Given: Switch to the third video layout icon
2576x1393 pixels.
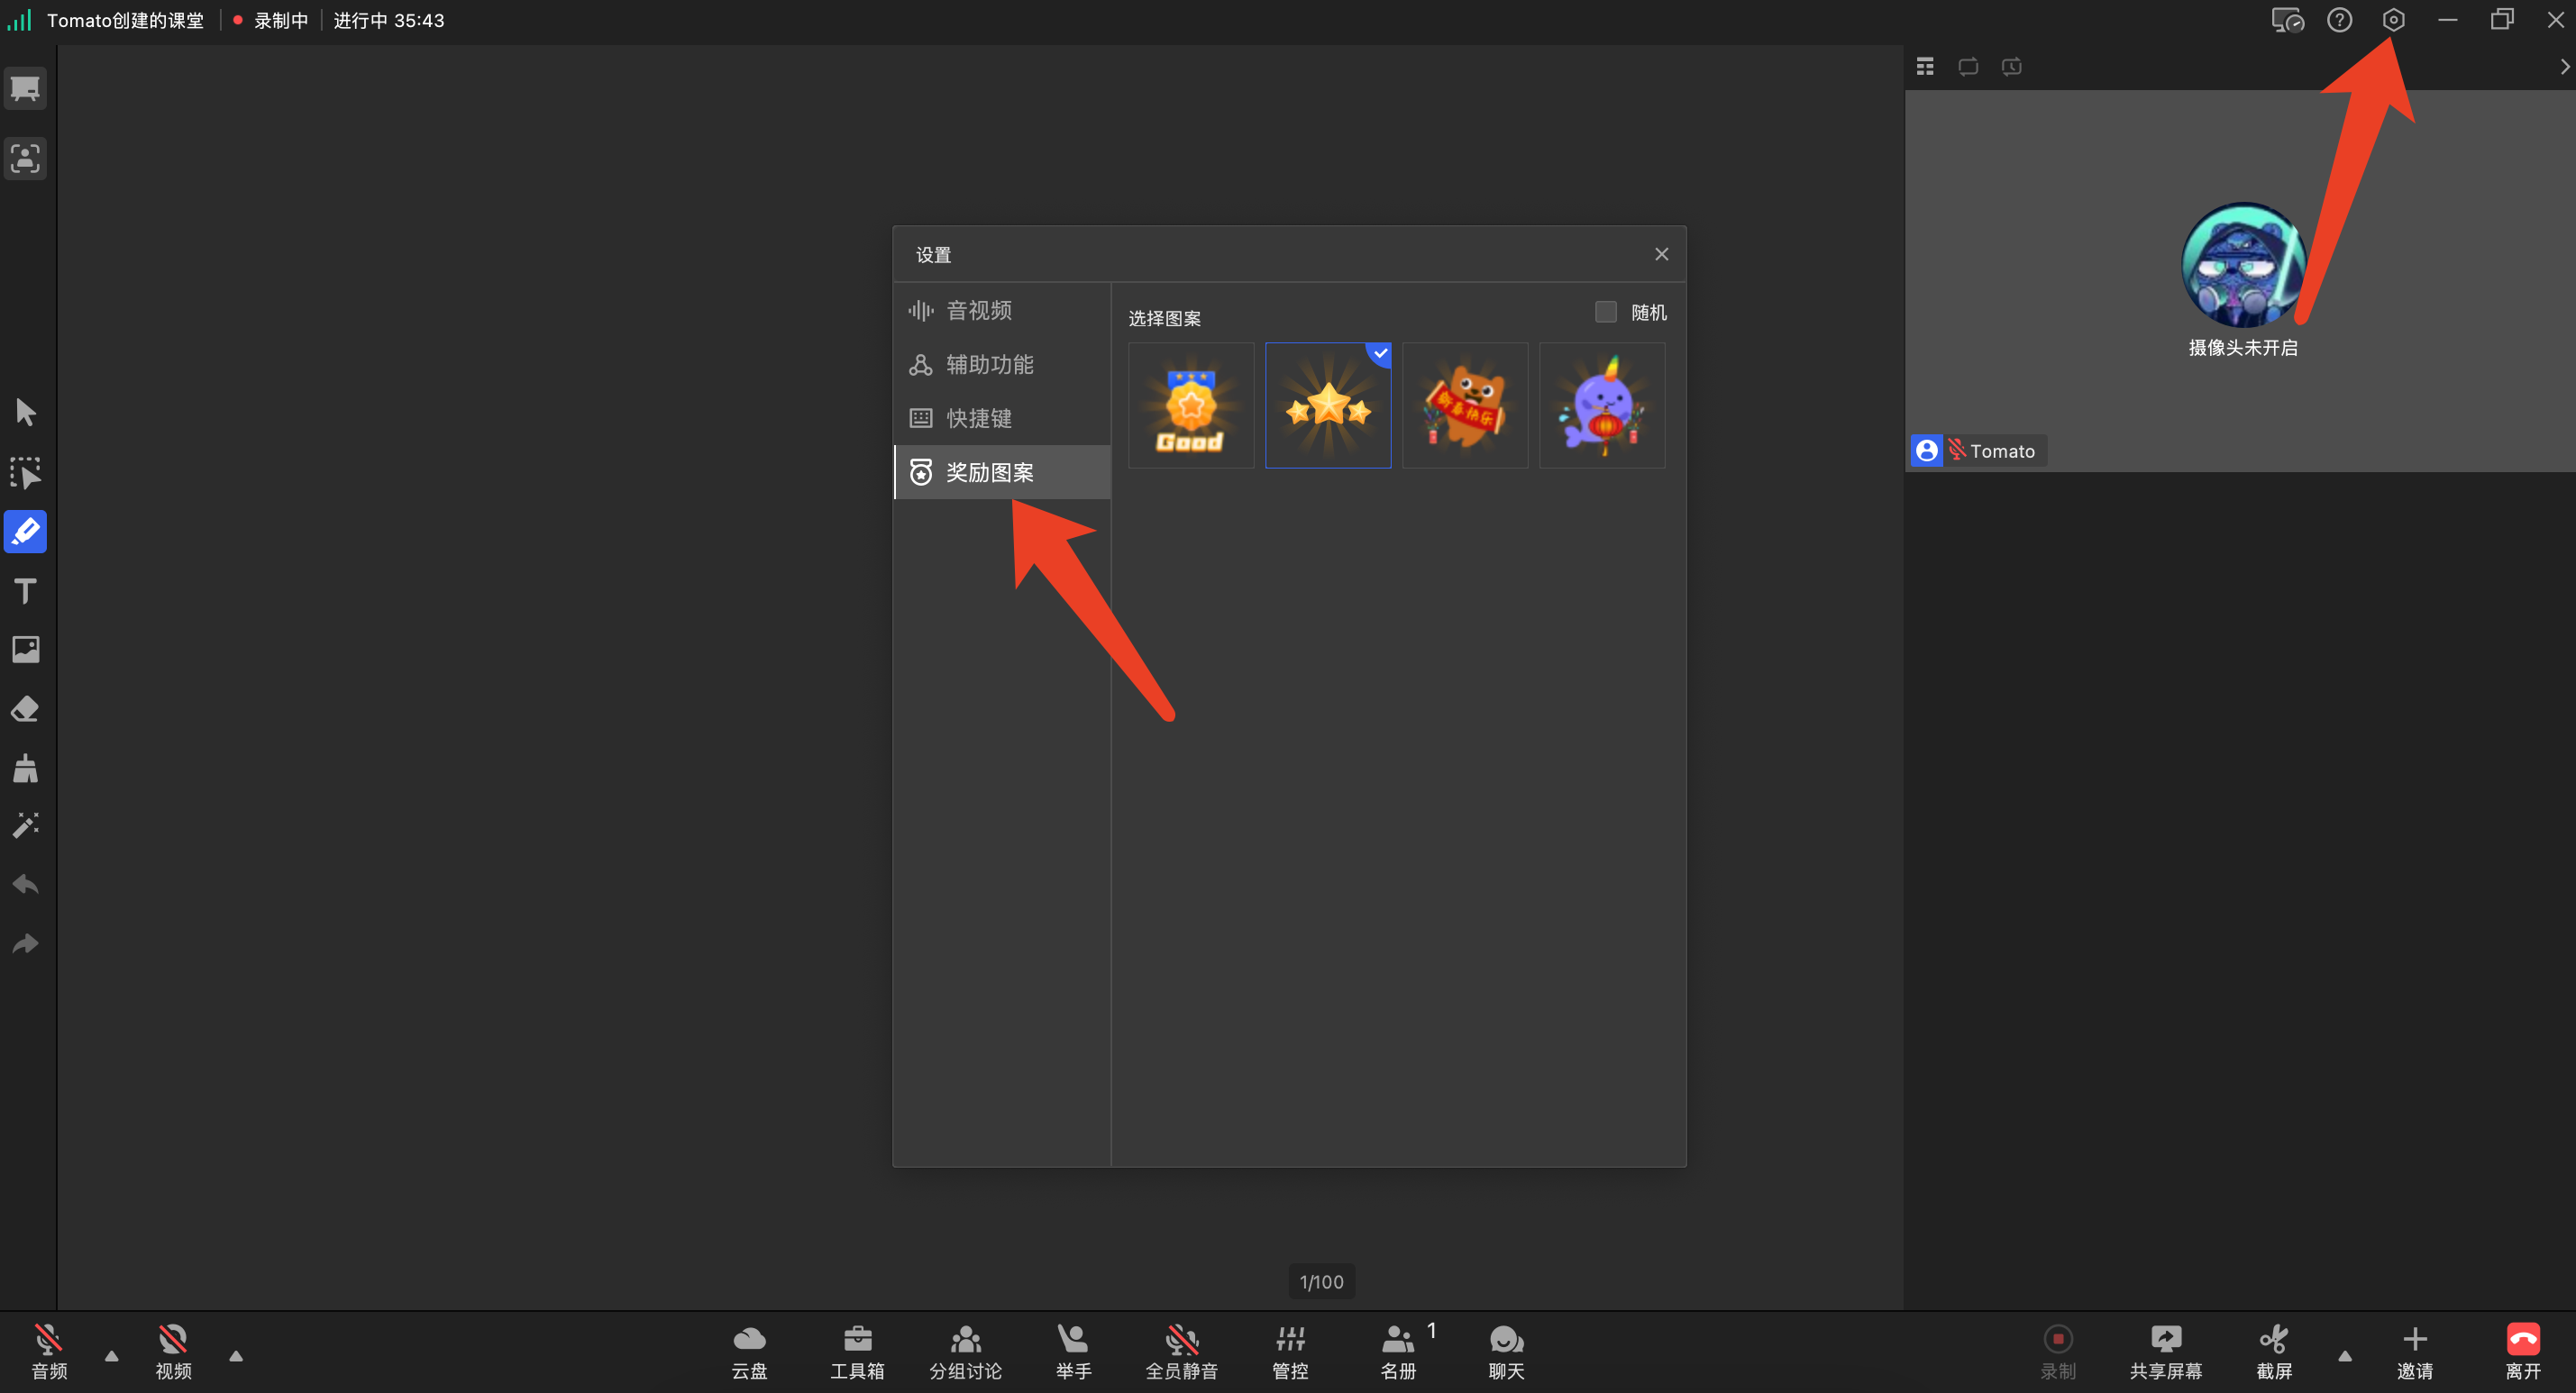Looking at the screenshot, I should (2012, 67).
